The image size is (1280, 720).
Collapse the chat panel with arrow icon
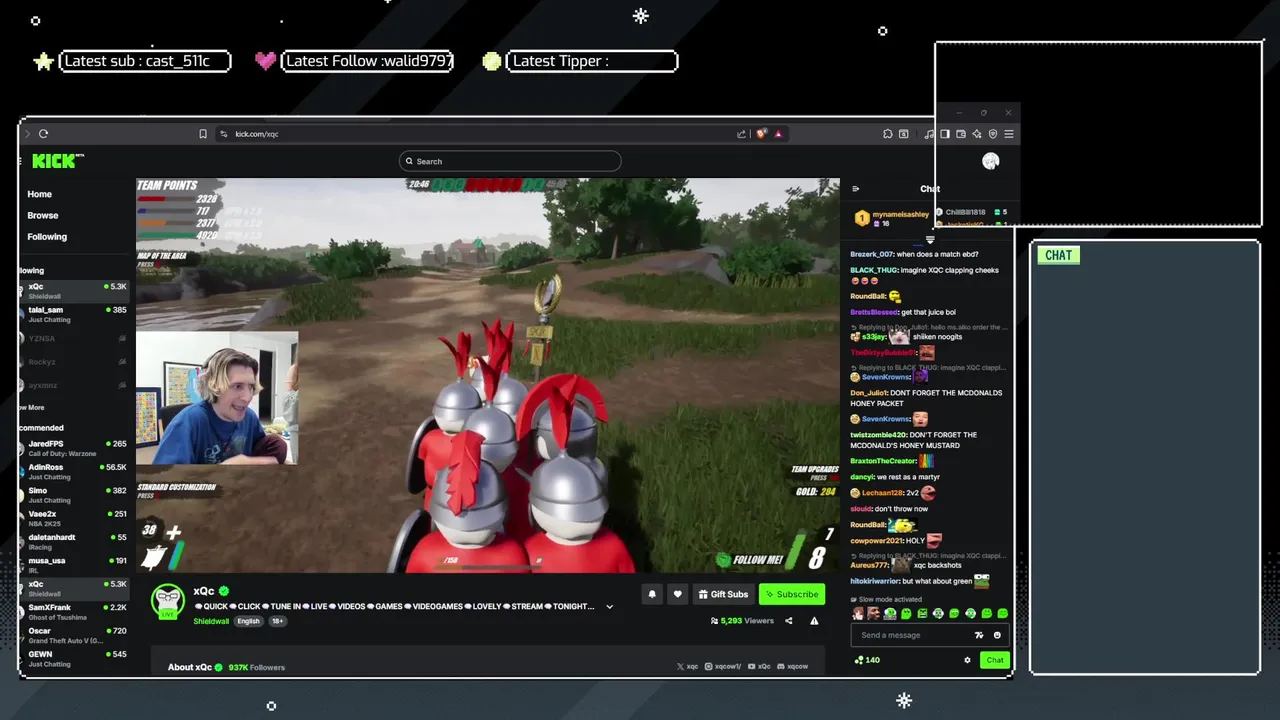[855, 188]
